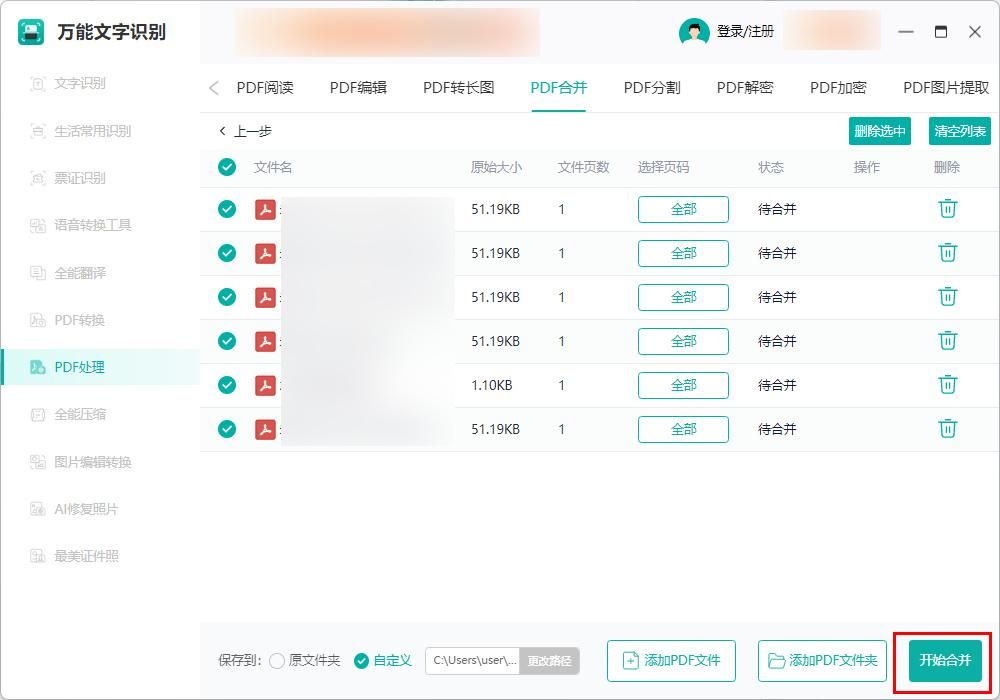
Task: Click the C:\Users\user save path field
Action: click(473, 660)
